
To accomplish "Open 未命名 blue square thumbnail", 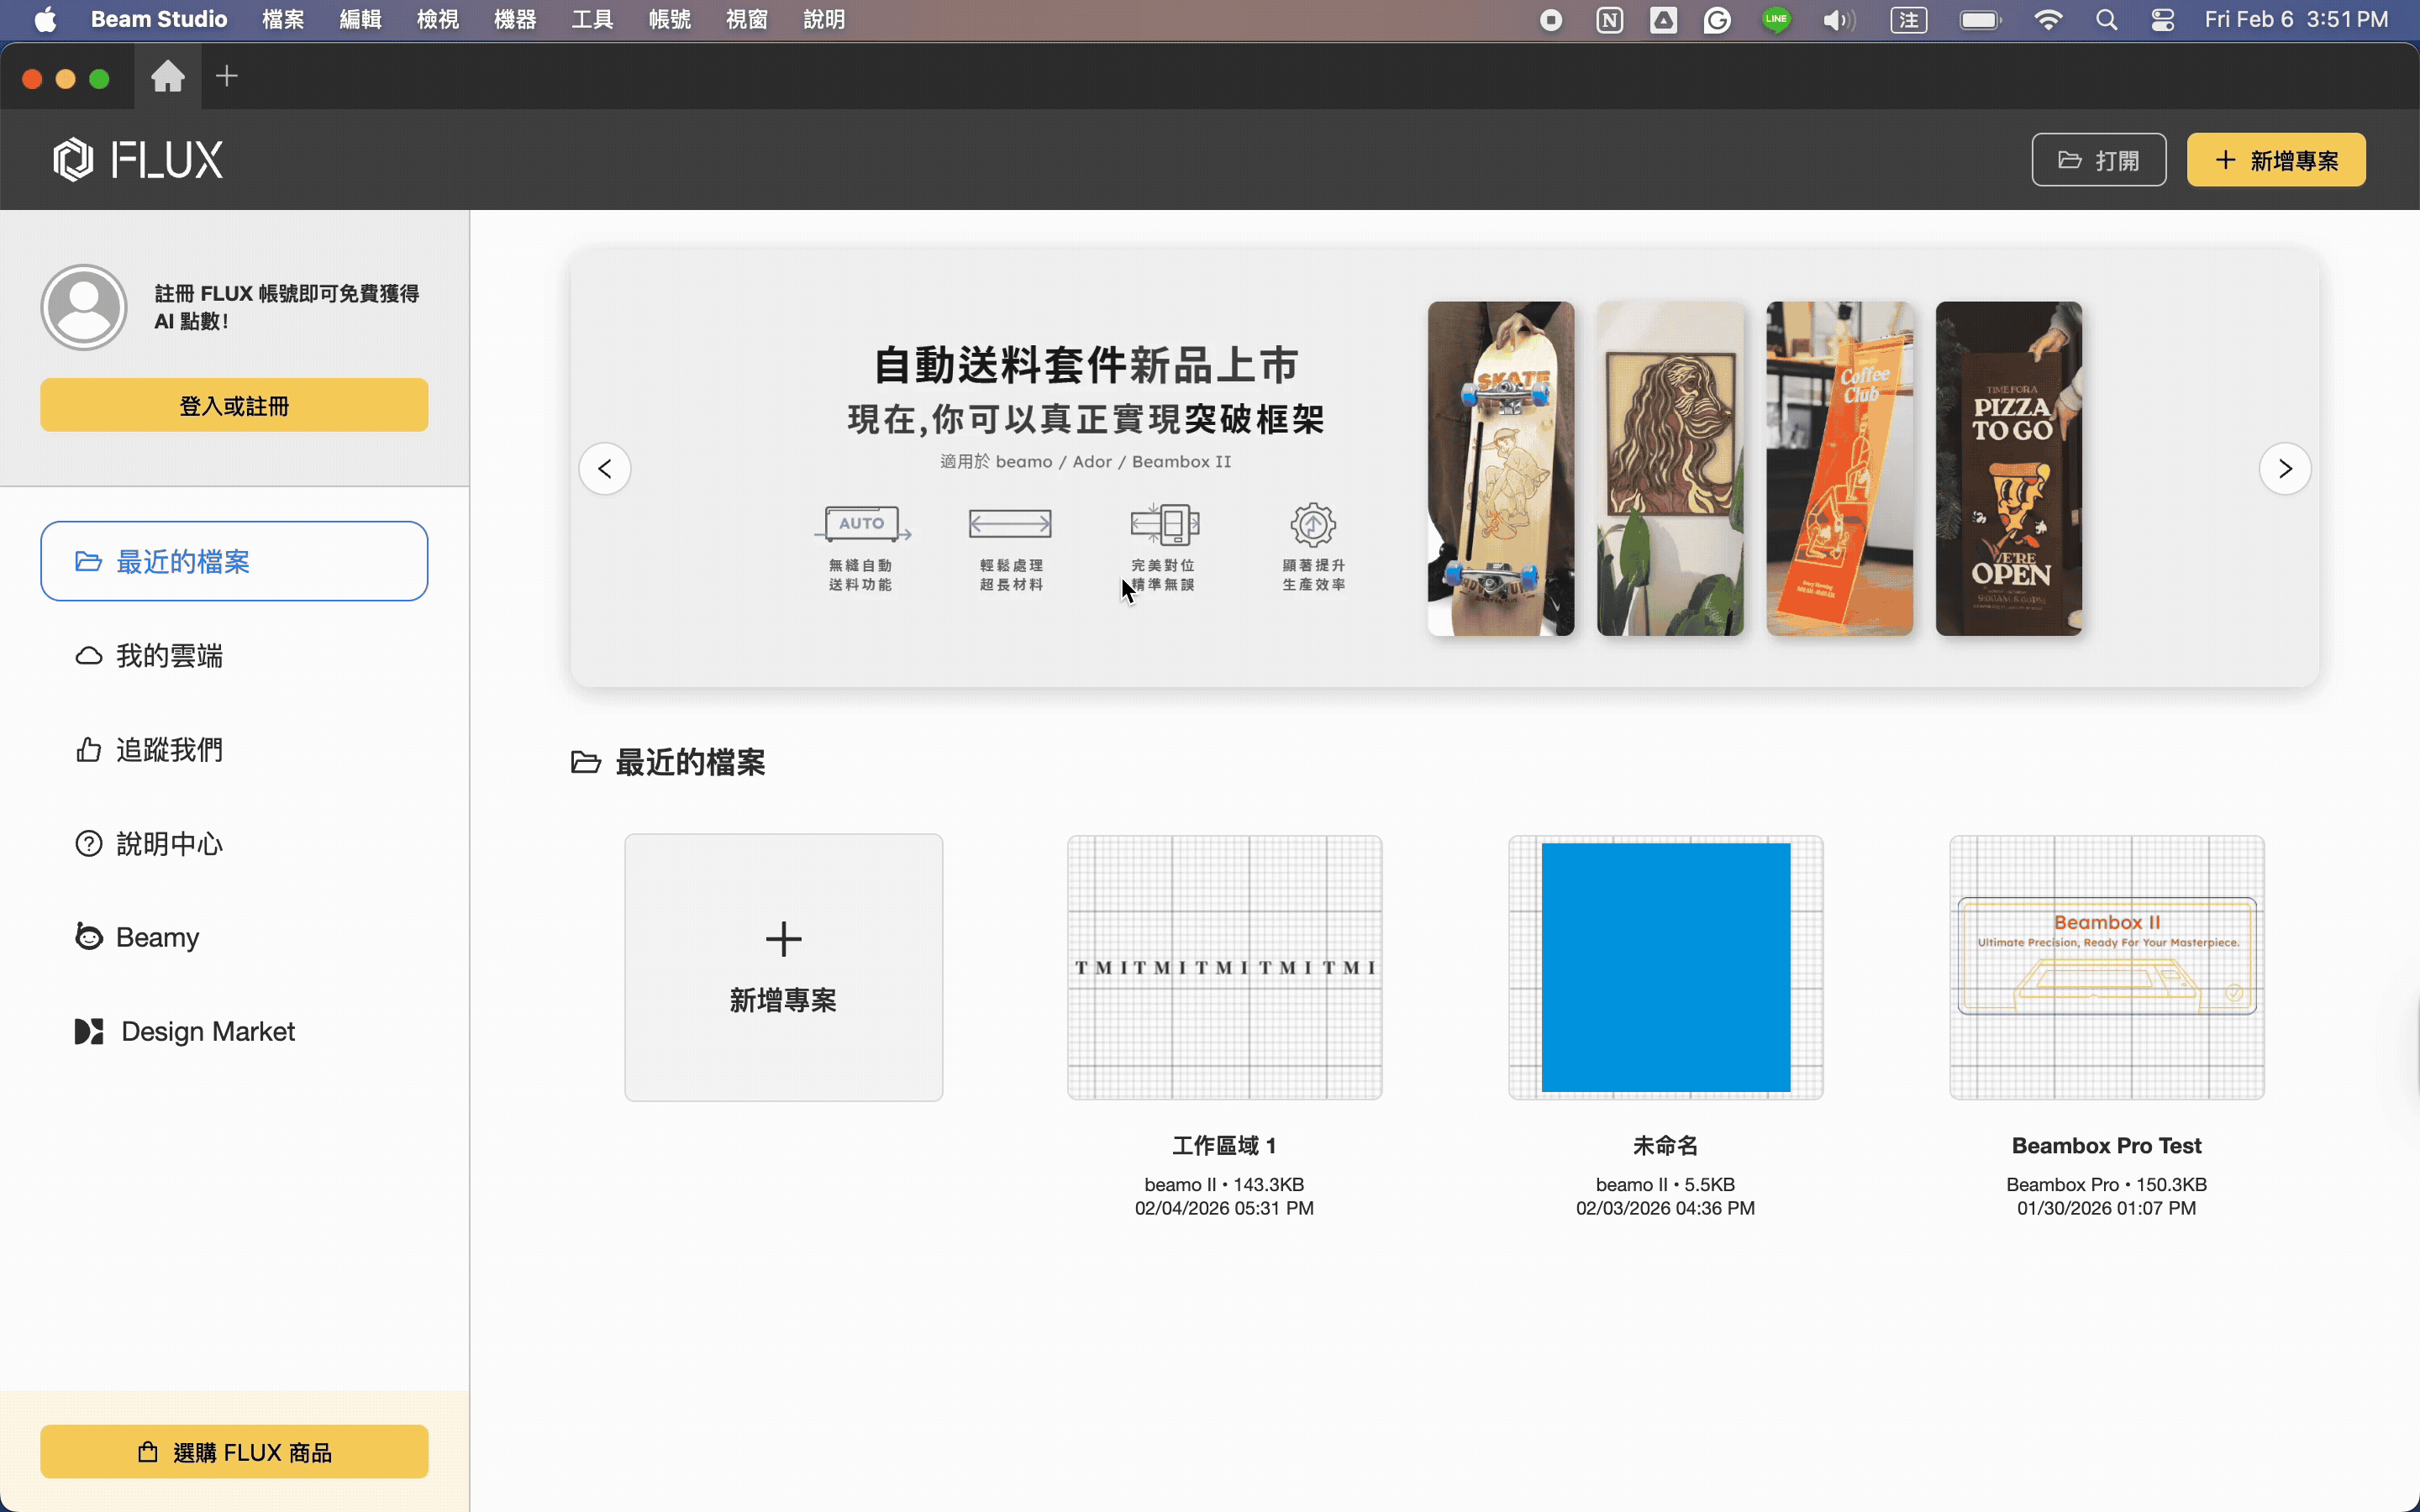I will tap(1665, 967).
